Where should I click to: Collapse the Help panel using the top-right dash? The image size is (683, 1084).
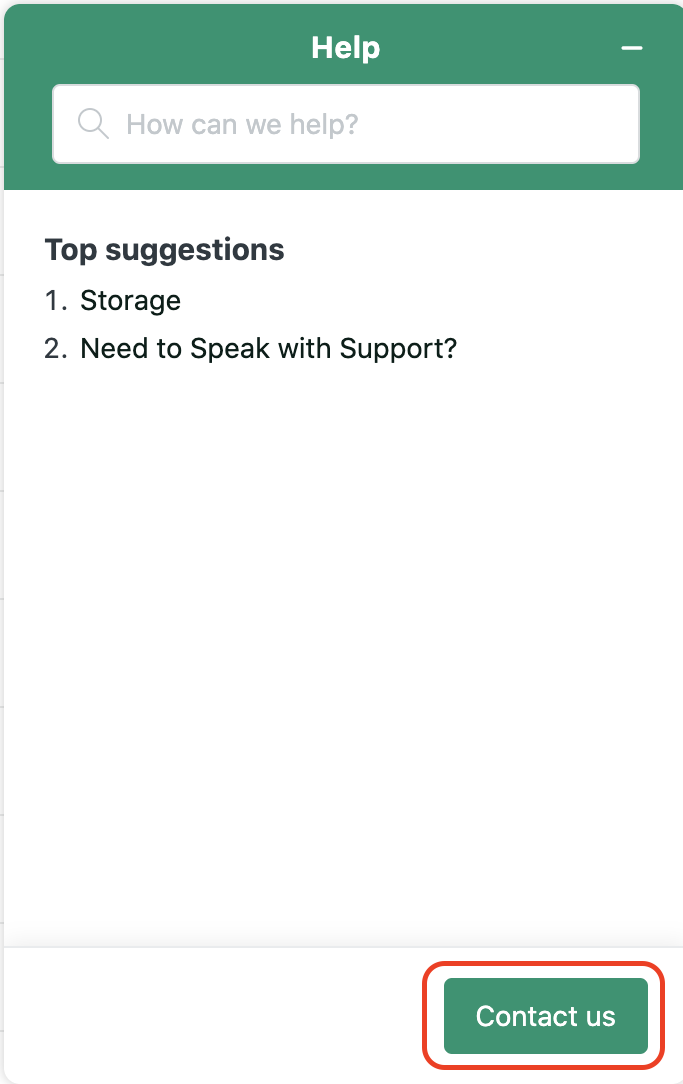631,48
